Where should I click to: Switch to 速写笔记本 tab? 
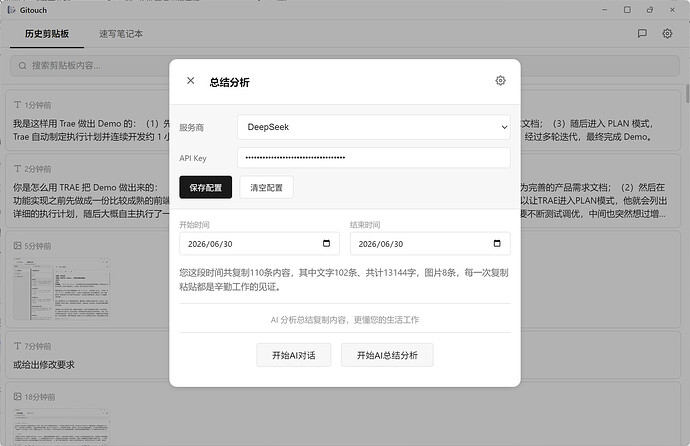tap(121, 34)
